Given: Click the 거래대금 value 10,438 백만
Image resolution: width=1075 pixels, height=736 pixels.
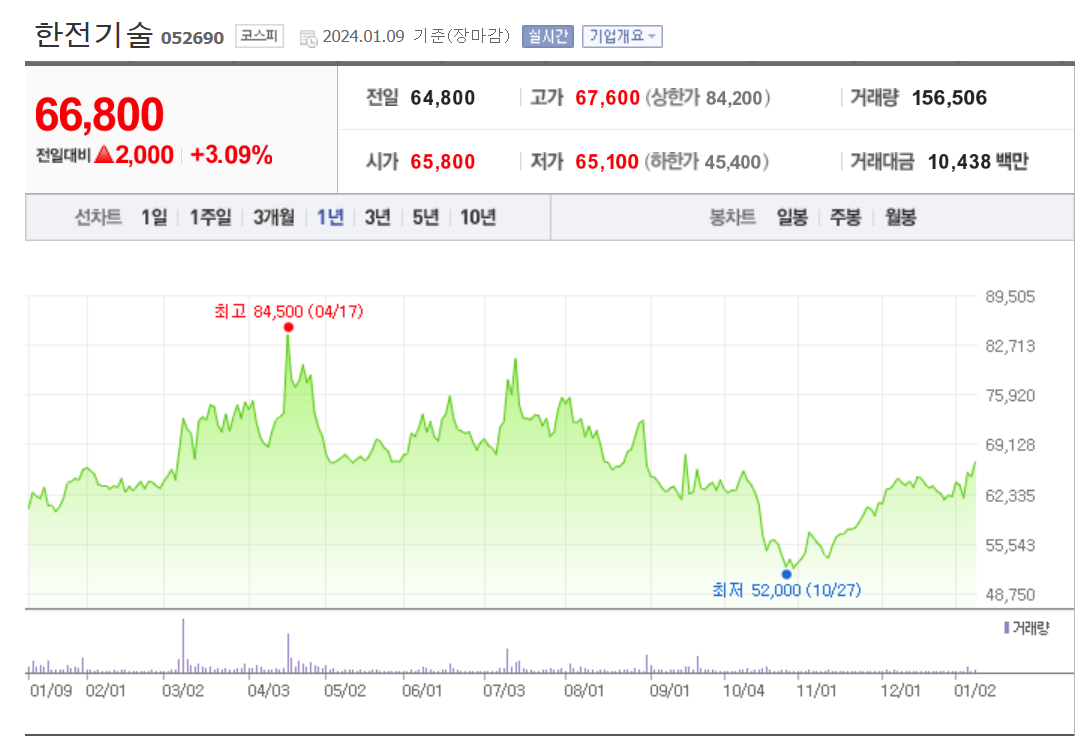Looking at the screenshot, I should 978,162.
